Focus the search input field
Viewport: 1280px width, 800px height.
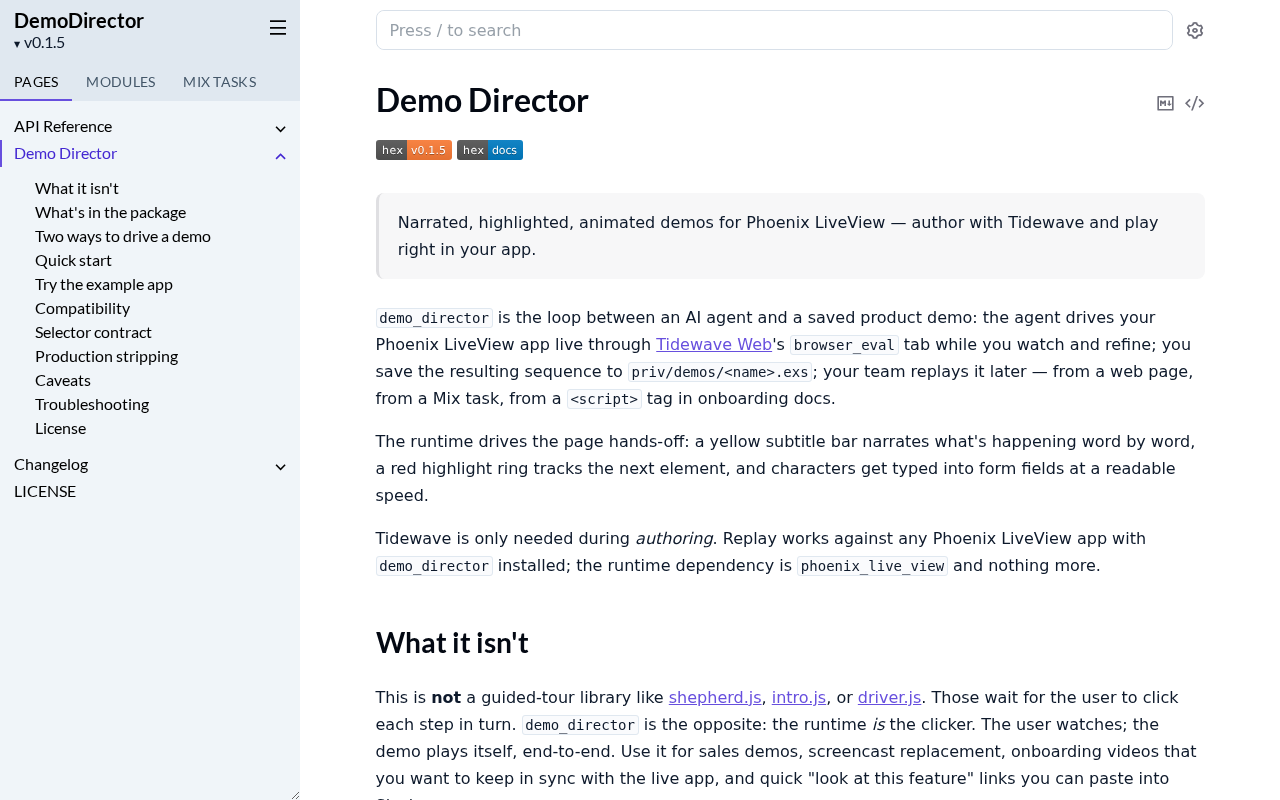click(774, 30)
